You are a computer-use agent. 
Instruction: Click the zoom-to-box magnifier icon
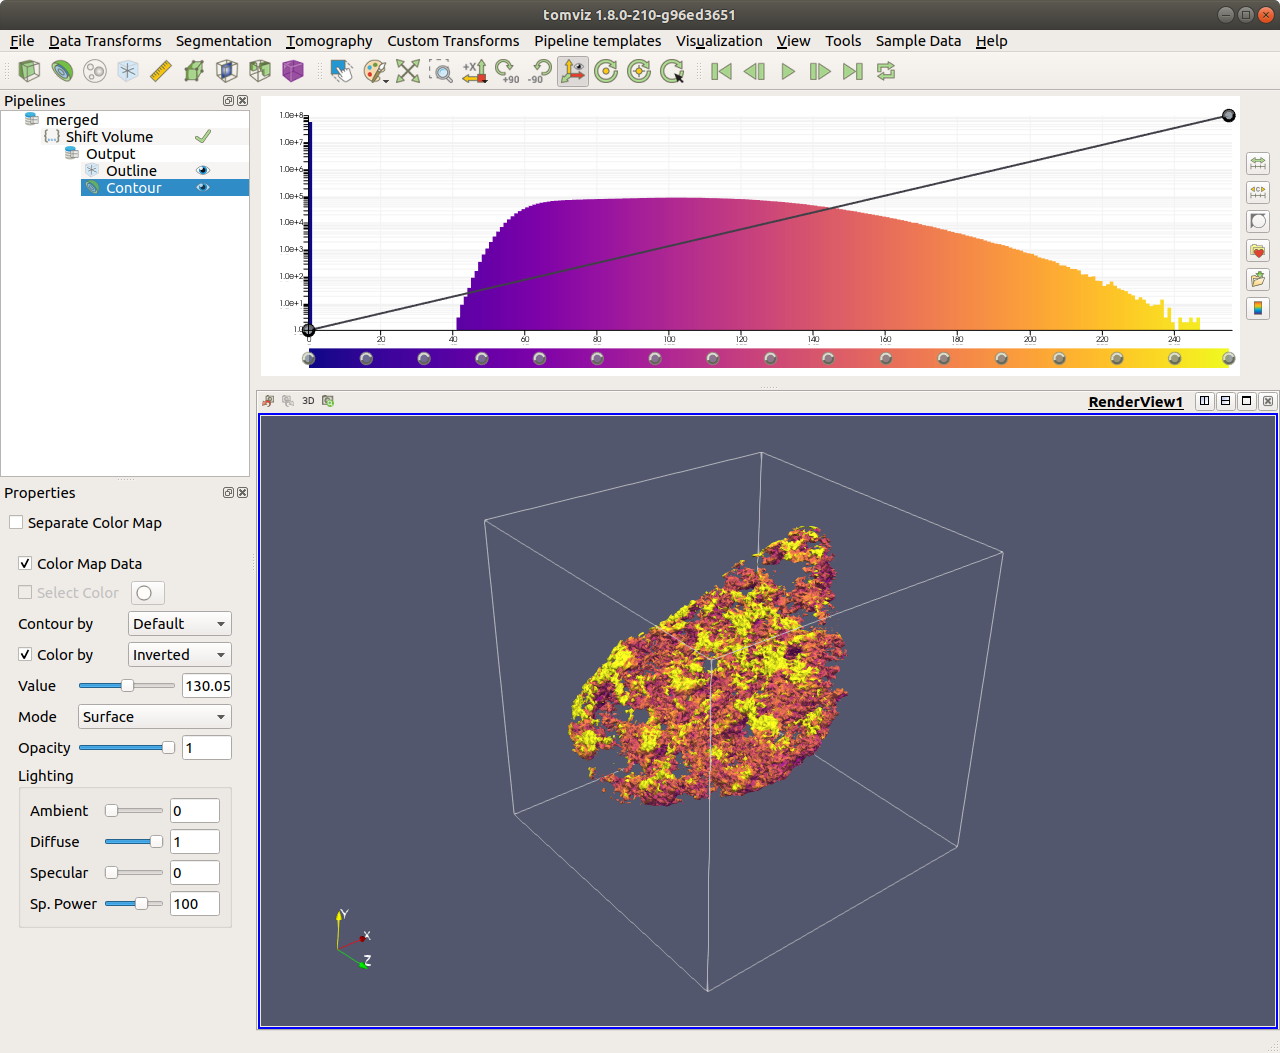pos(441,71)
